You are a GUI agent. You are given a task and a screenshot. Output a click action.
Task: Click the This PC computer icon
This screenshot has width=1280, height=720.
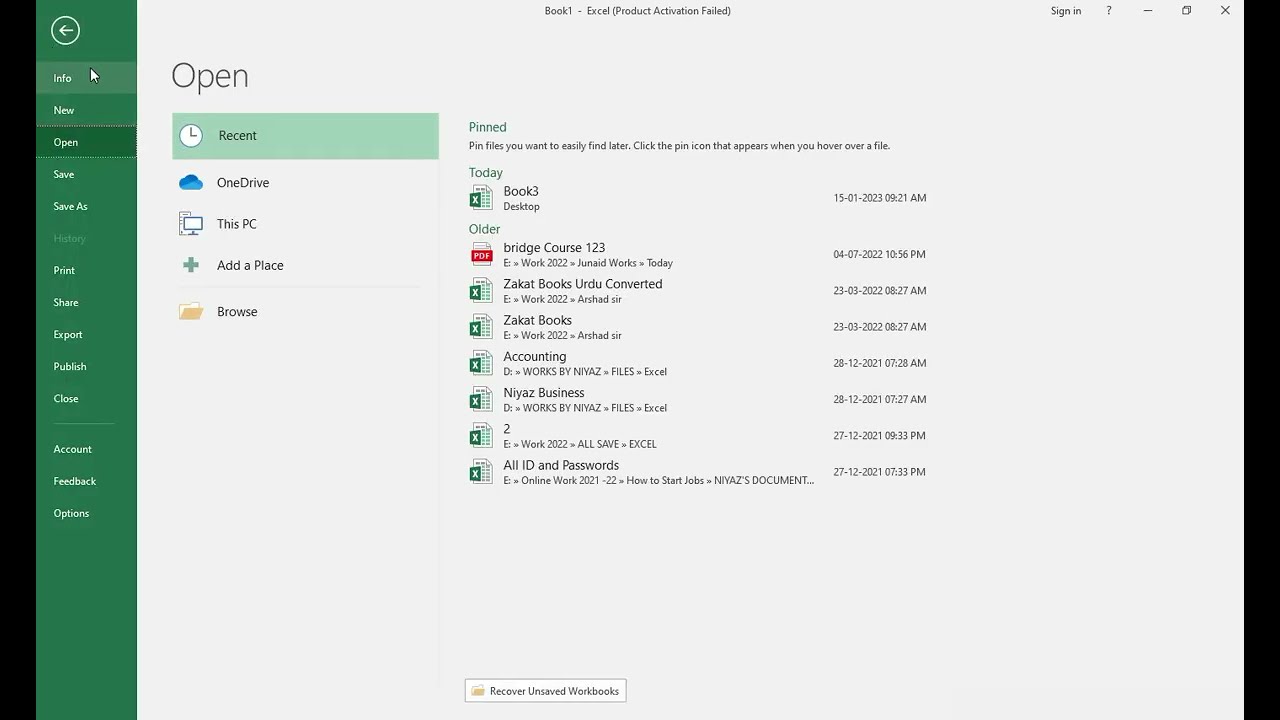(191, 224)
